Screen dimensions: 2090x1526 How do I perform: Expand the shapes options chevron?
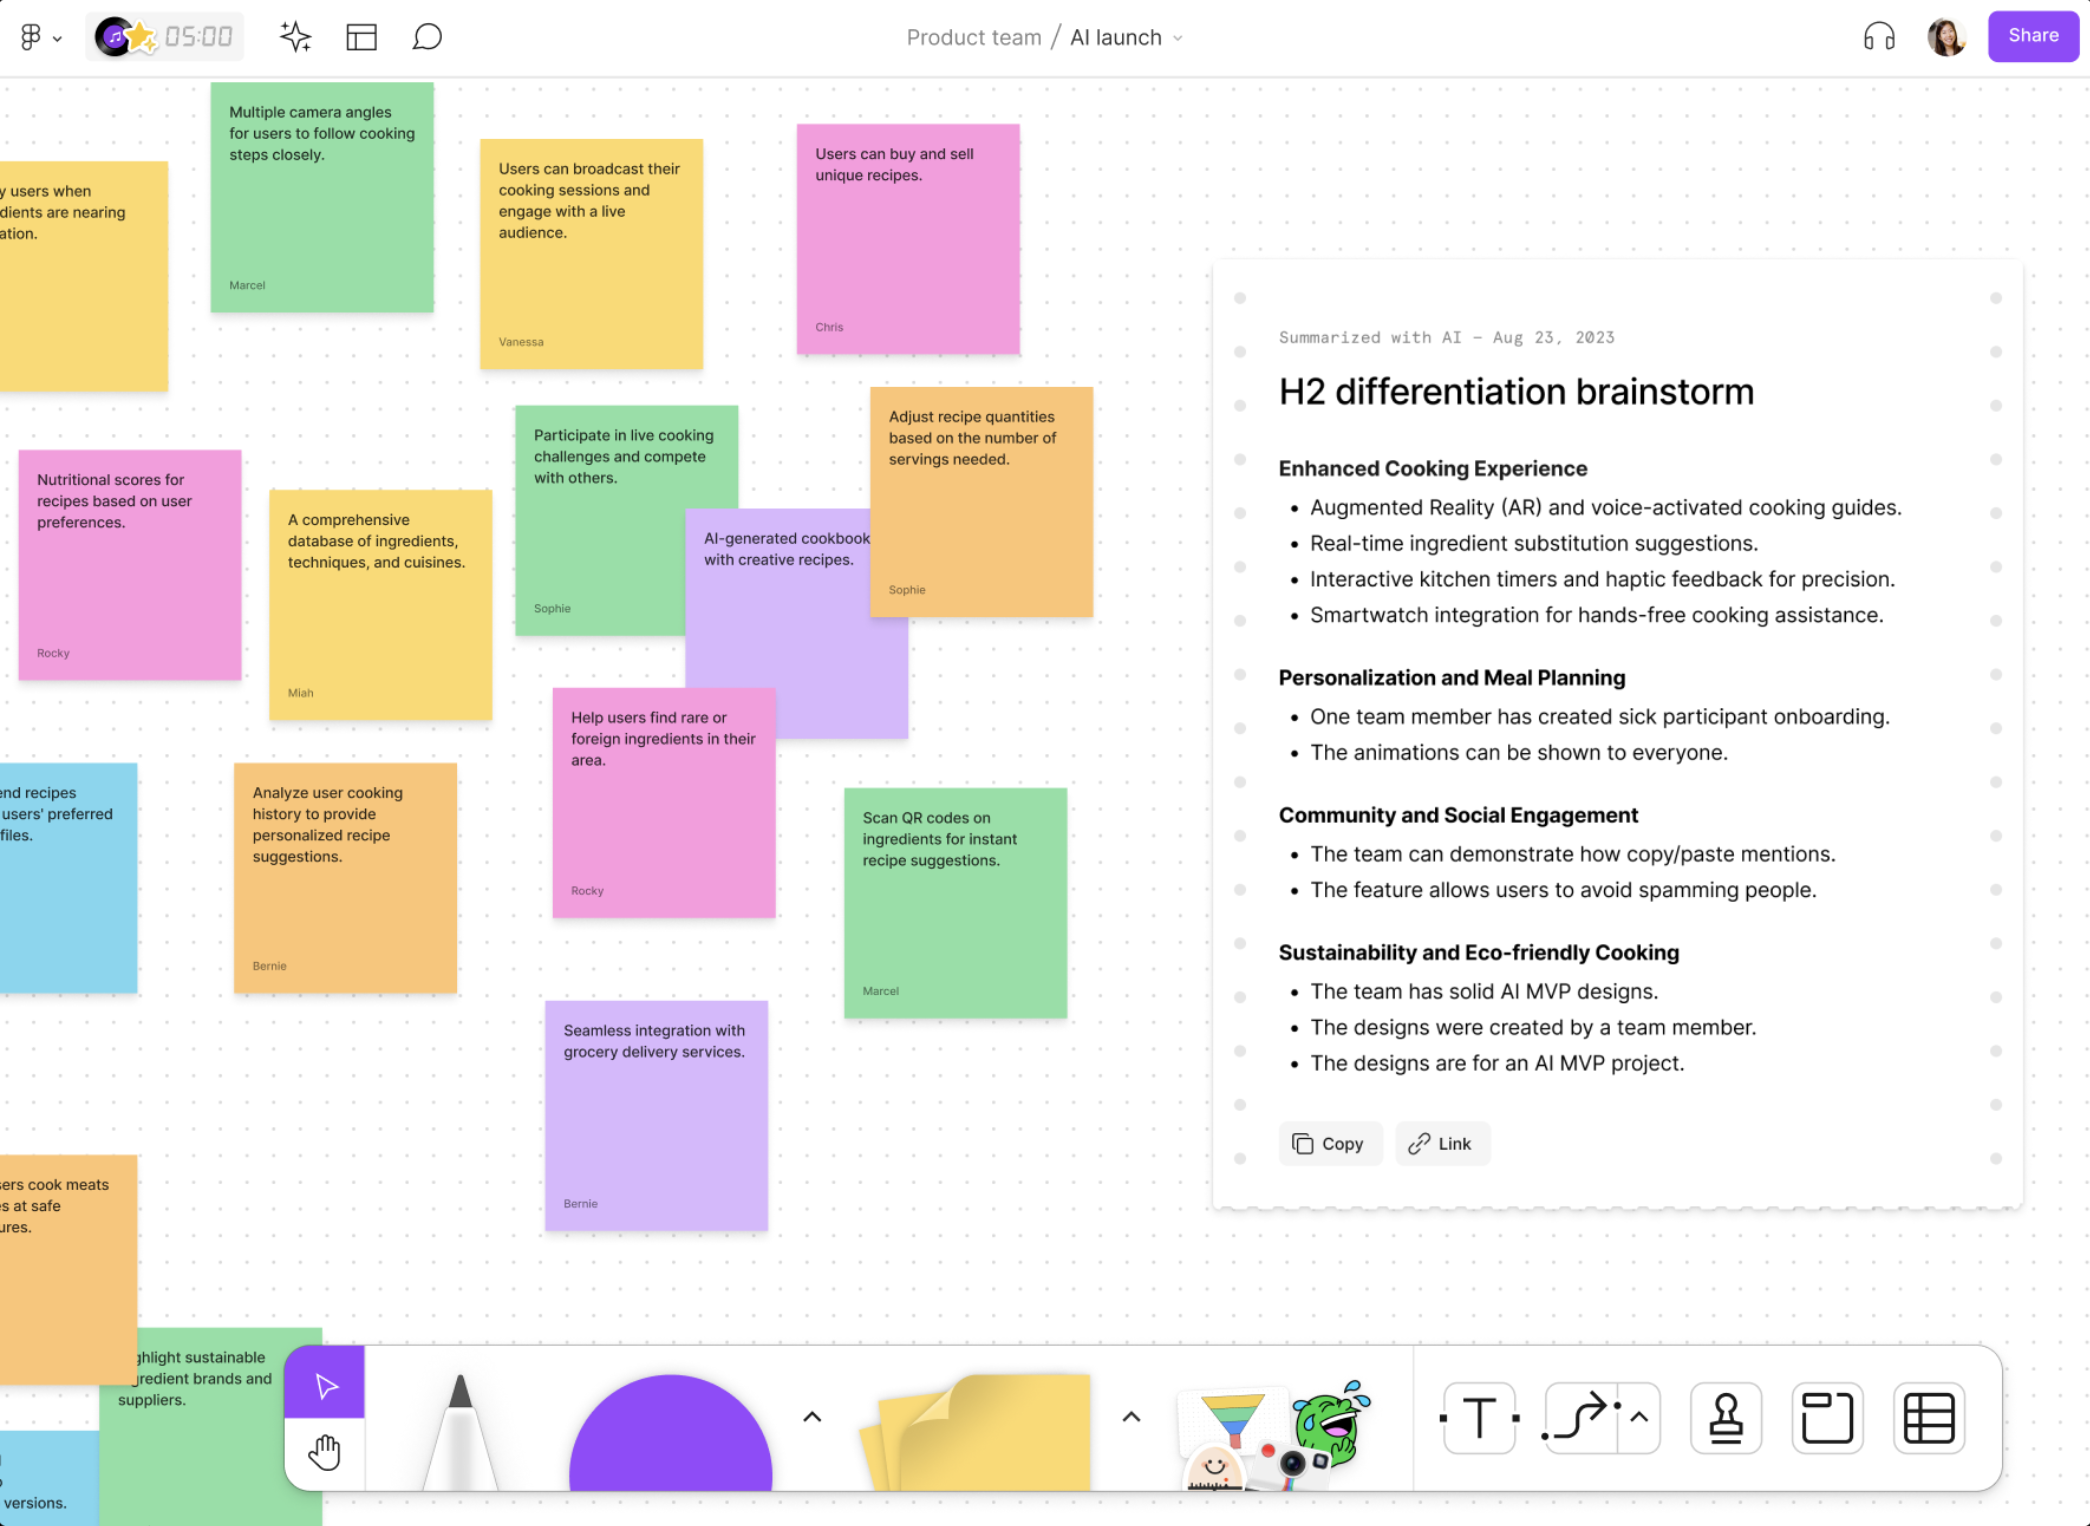[812, 1417]
